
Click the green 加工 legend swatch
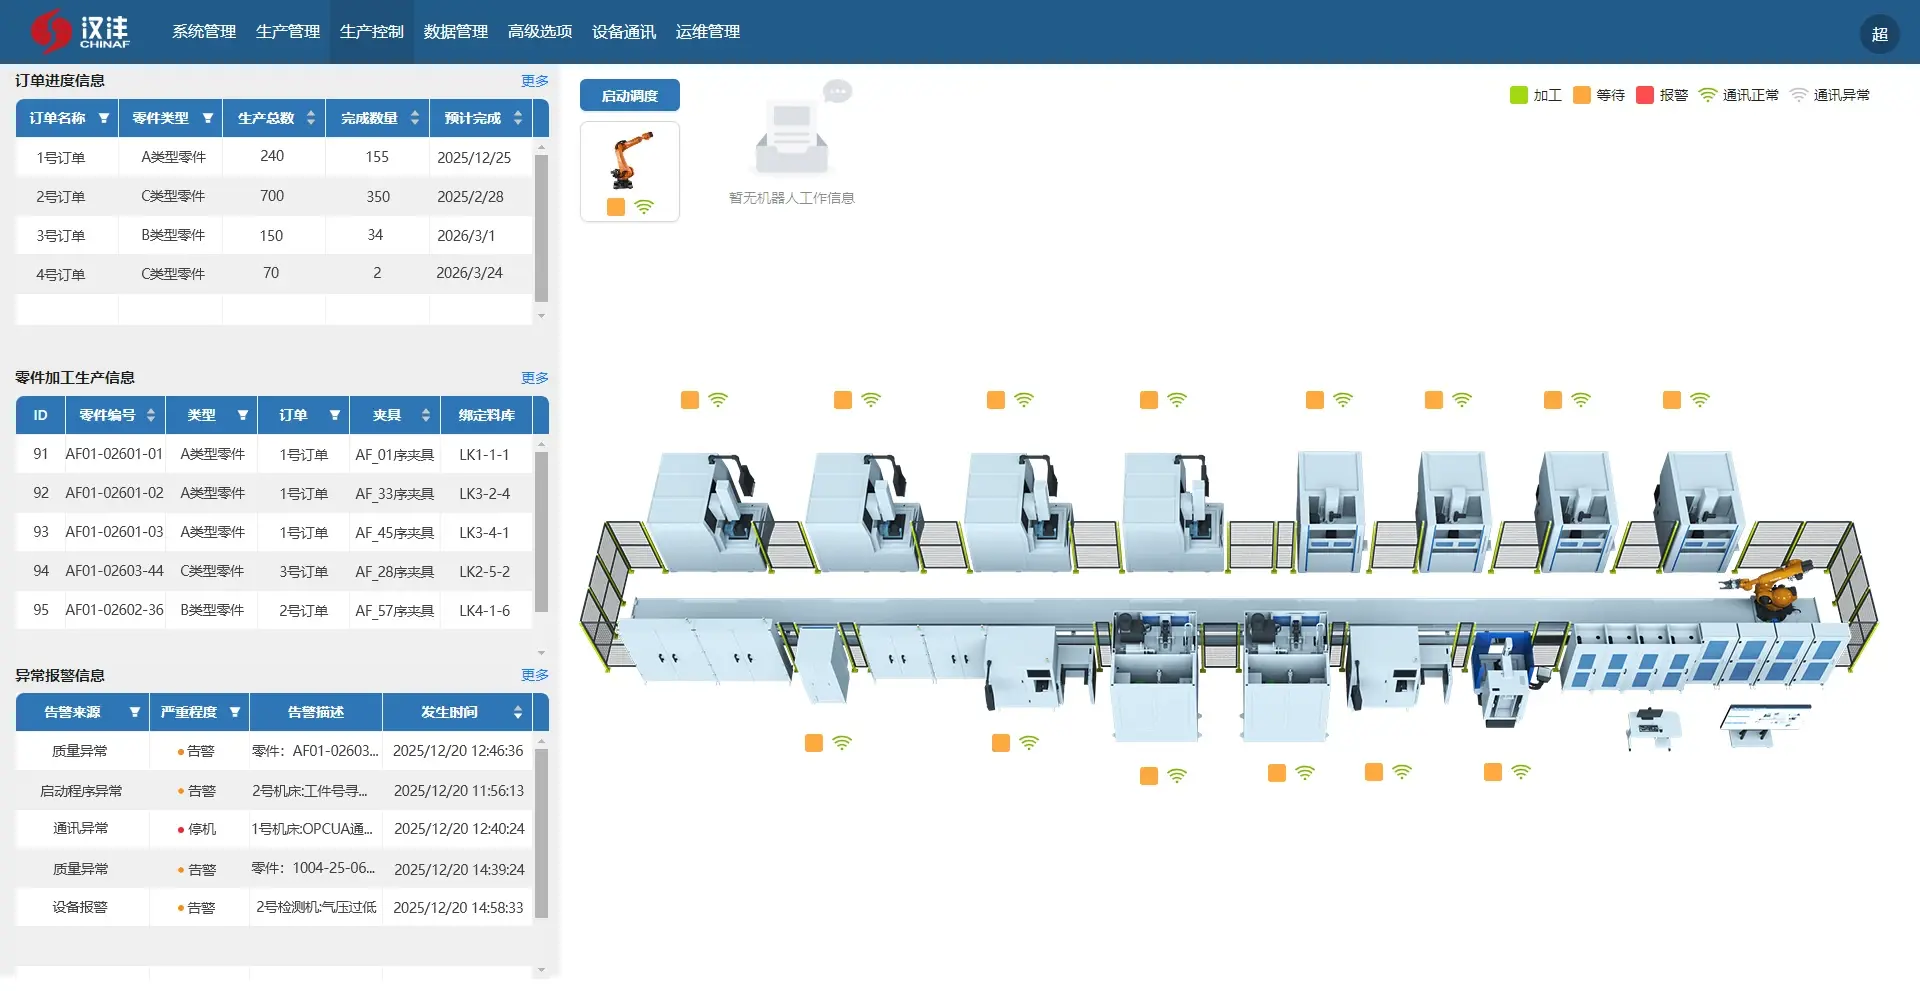(1518, 95)
